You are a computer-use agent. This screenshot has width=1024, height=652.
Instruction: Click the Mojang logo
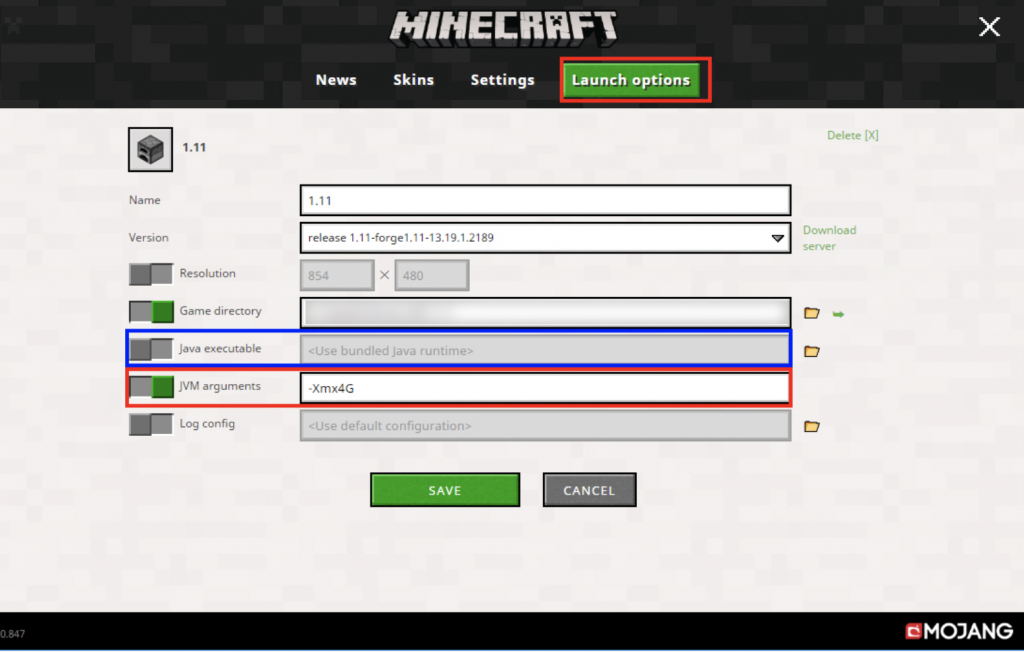[x=959, y=631]
